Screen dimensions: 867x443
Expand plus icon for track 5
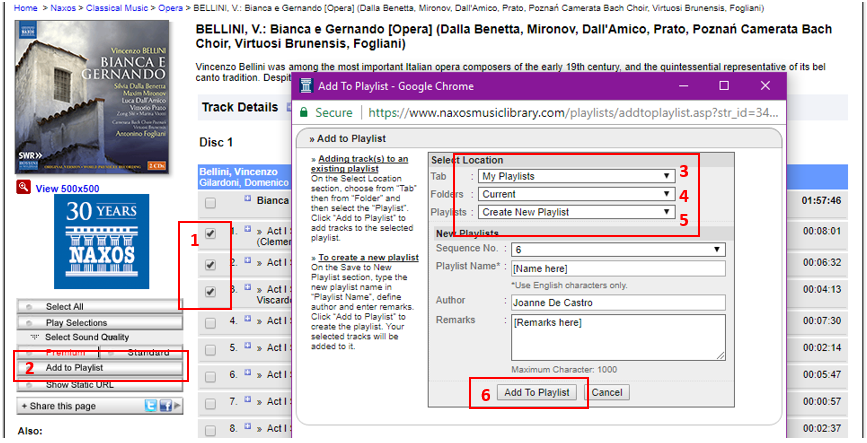[248, 346]
